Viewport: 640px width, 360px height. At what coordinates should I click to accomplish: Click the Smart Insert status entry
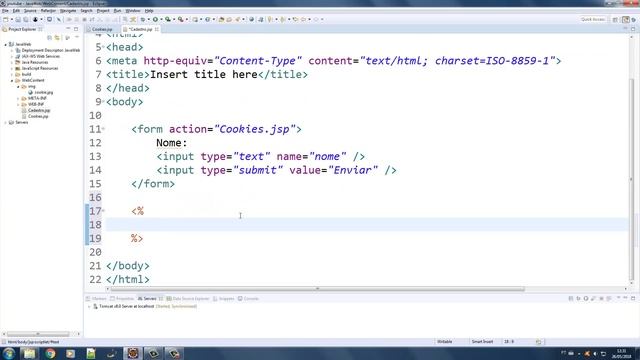pos(482,342)
